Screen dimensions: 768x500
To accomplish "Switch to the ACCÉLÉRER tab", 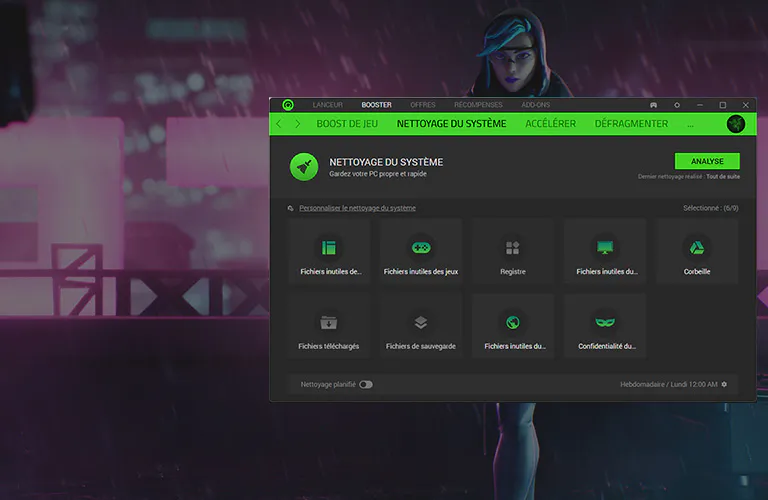I will 551,124.
